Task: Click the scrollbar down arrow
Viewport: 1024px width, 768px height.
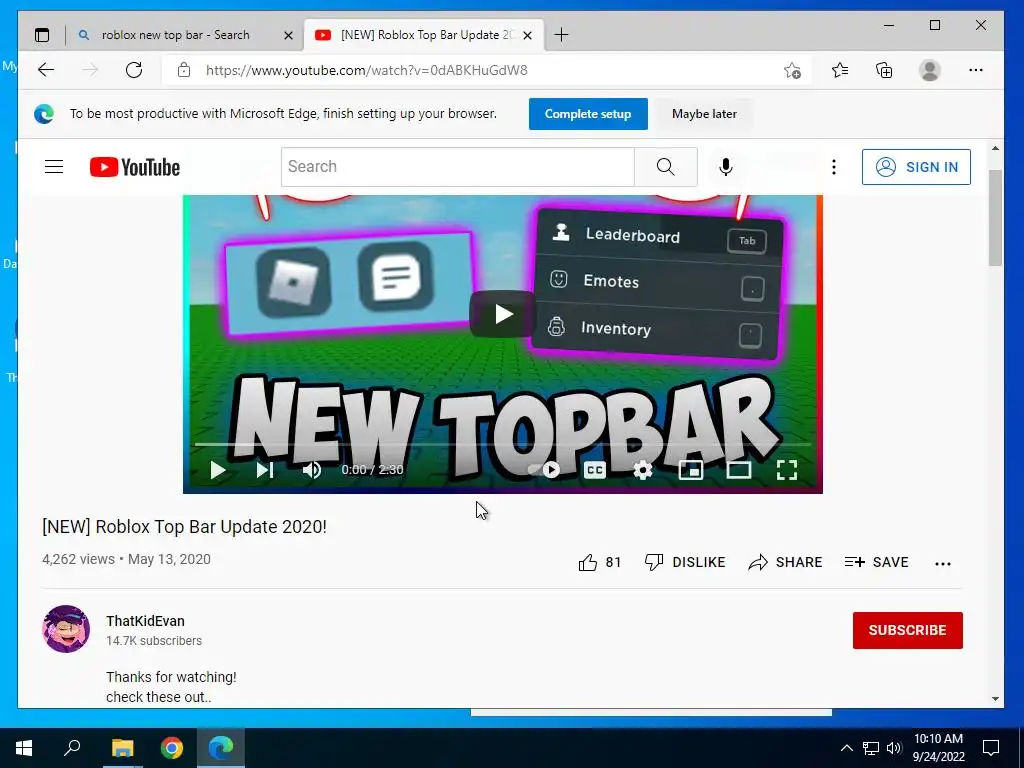Action: click(x=995, y=699)
